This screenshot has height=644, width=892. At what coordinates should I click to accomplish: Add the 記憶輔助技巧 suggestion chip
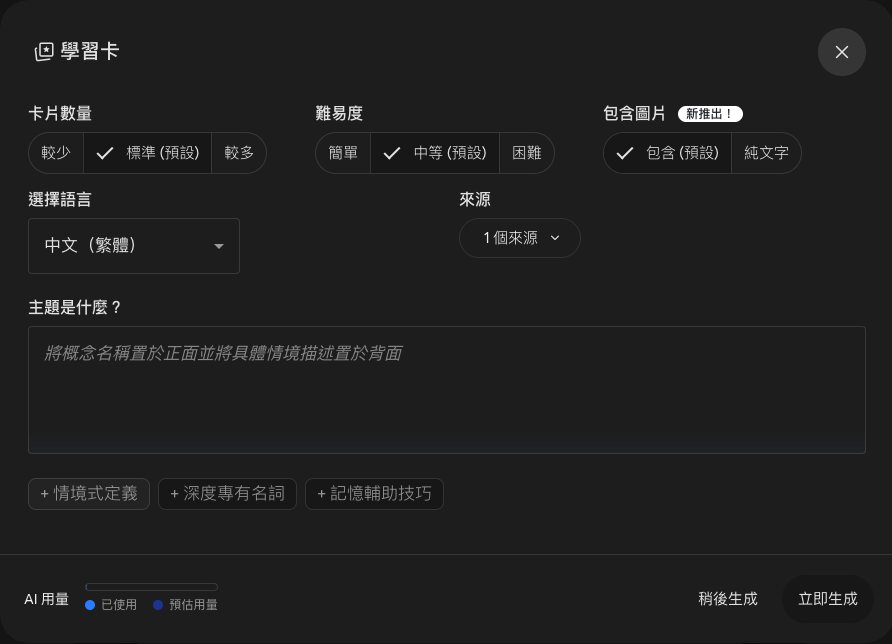[374, 493]
